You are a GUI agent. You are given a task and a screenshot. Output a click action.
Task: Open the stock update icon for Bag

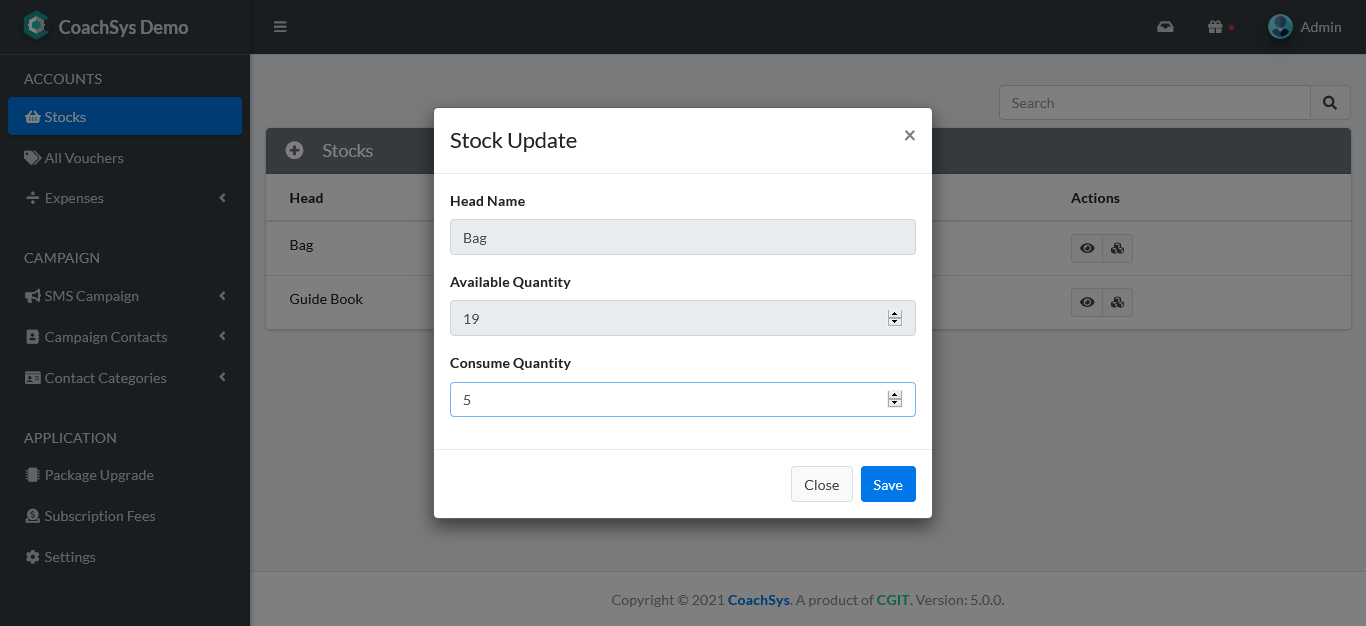point(1118,248)
